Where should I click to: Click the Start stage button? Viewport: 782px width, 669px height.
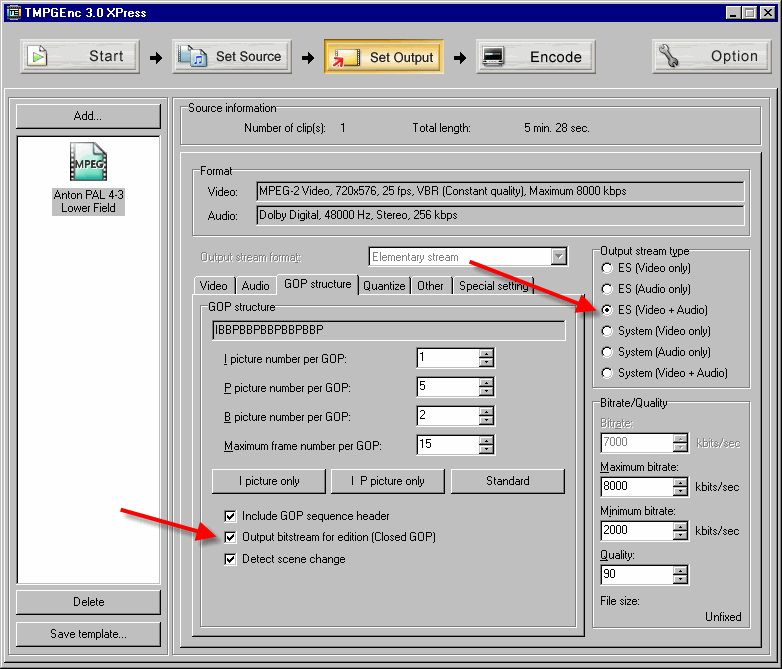pos(80,56)
